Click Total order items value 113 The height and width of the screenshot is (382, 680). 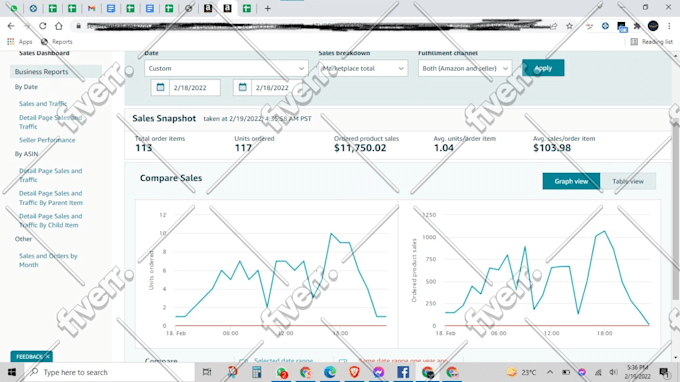(x=144, y=148)
